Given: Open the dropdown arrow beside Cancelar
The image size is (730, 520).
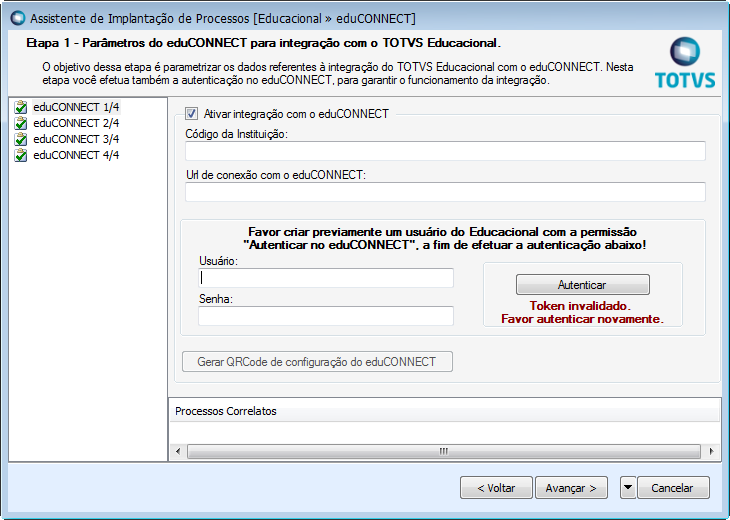Looking at the screenshot, I should [x=627, y=488].
